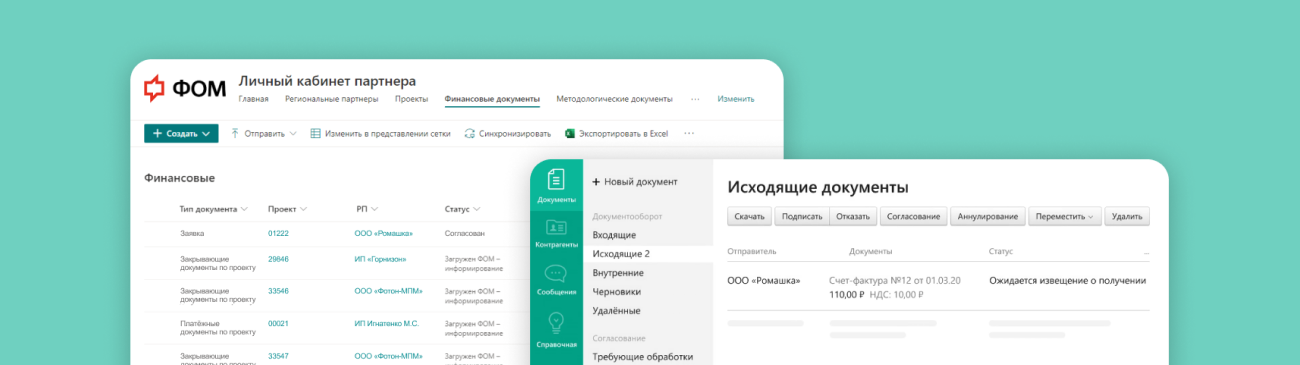Screen dimensions: 1300x365
Task: Select the Финансовые документы tab
Action: [x=492, y=99]
